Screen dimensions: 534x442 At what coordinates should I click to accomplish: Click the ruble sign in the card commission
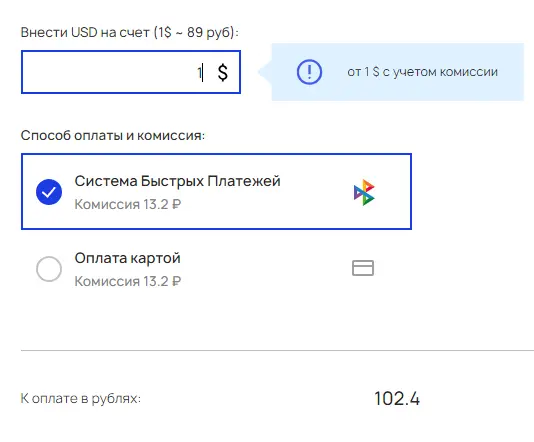176,281
